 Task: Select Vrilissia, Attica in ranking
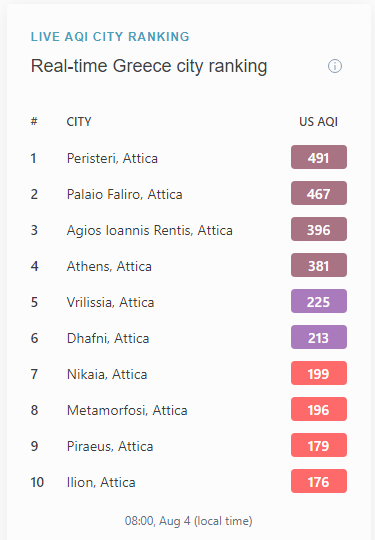111,302
